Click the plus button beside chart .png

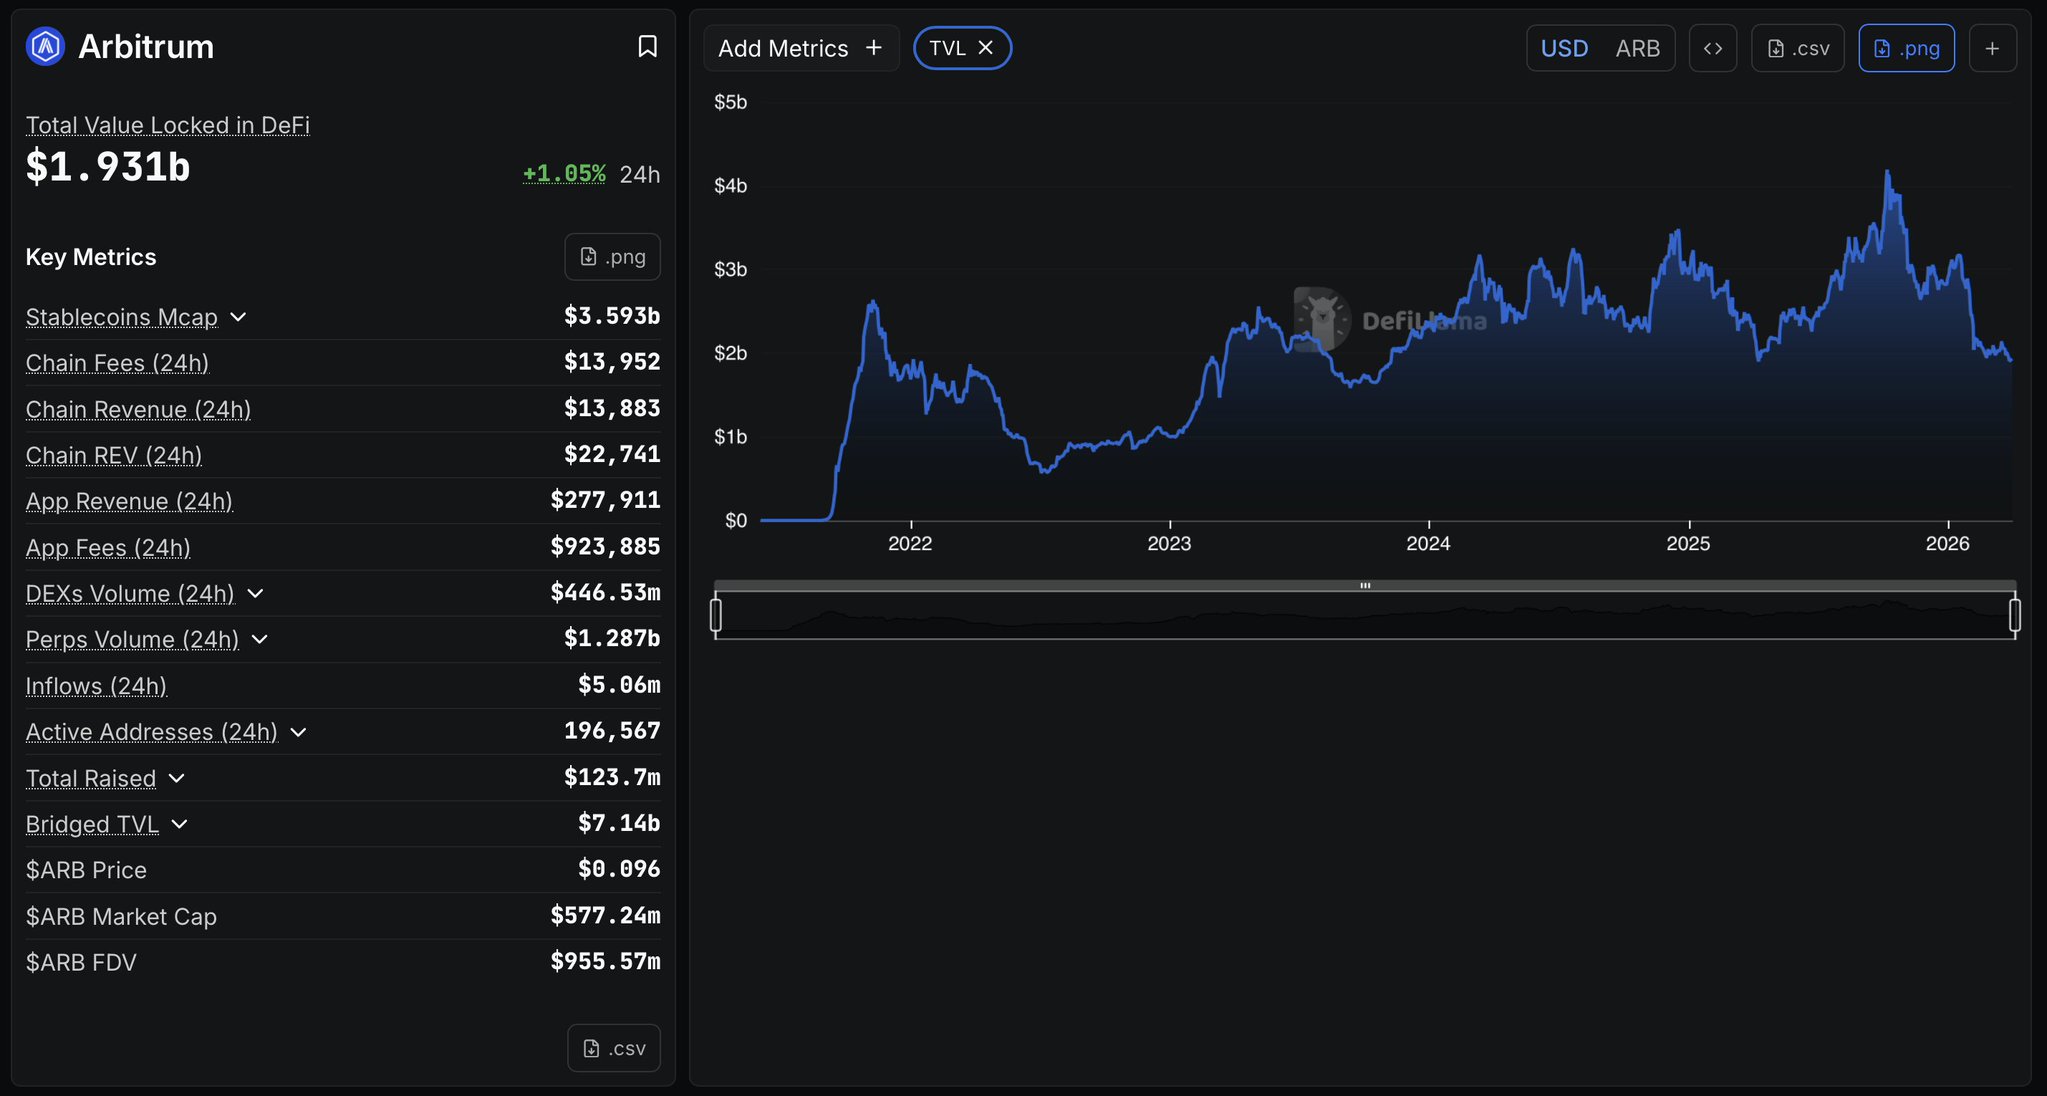(x=1992, y=48)
